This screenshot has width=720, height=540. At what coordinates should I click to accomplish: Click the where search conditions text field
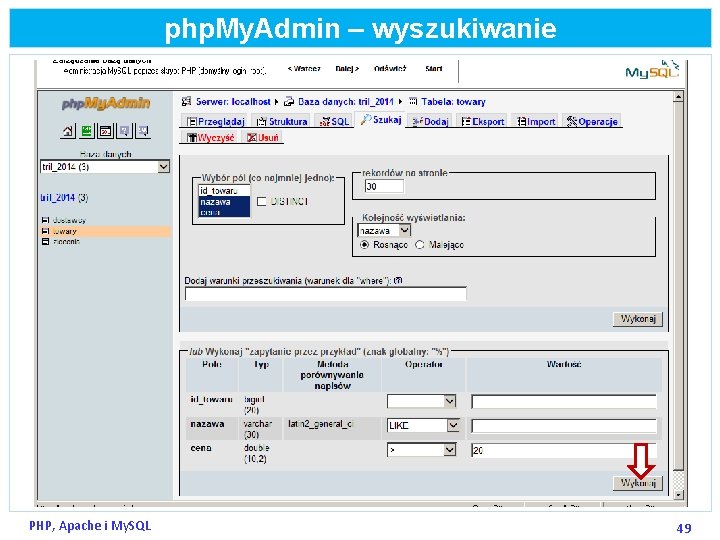[x=326, y=293]
